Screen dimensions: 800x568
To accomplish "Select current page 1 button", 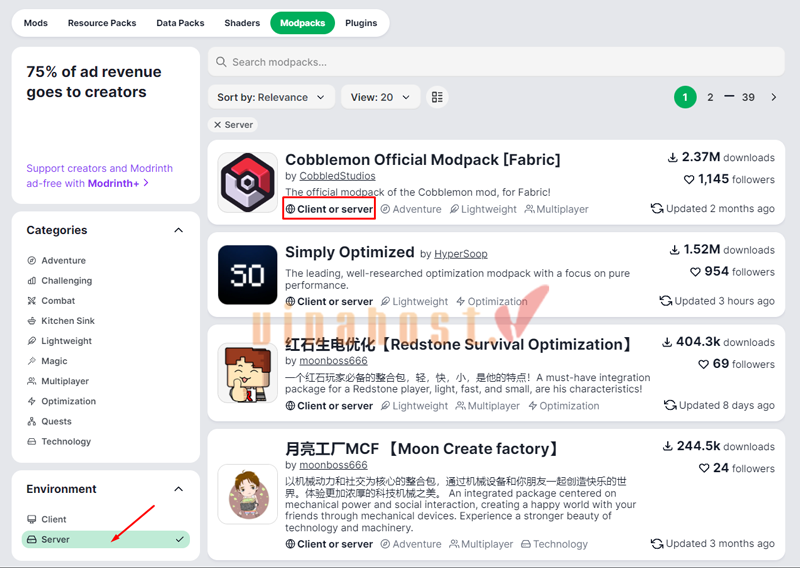I will [x=685, y=97].
